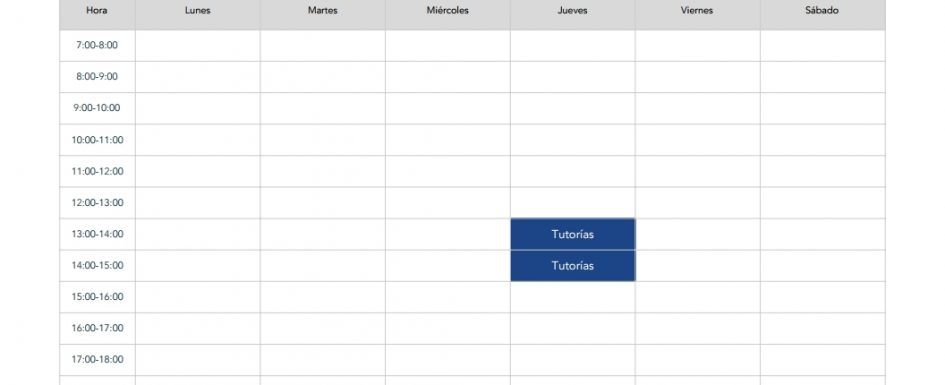Click the empty Lunes cell at 7:00-8:00
The image size is (945, 385).
pyautogui.click(x=198, y=45)
